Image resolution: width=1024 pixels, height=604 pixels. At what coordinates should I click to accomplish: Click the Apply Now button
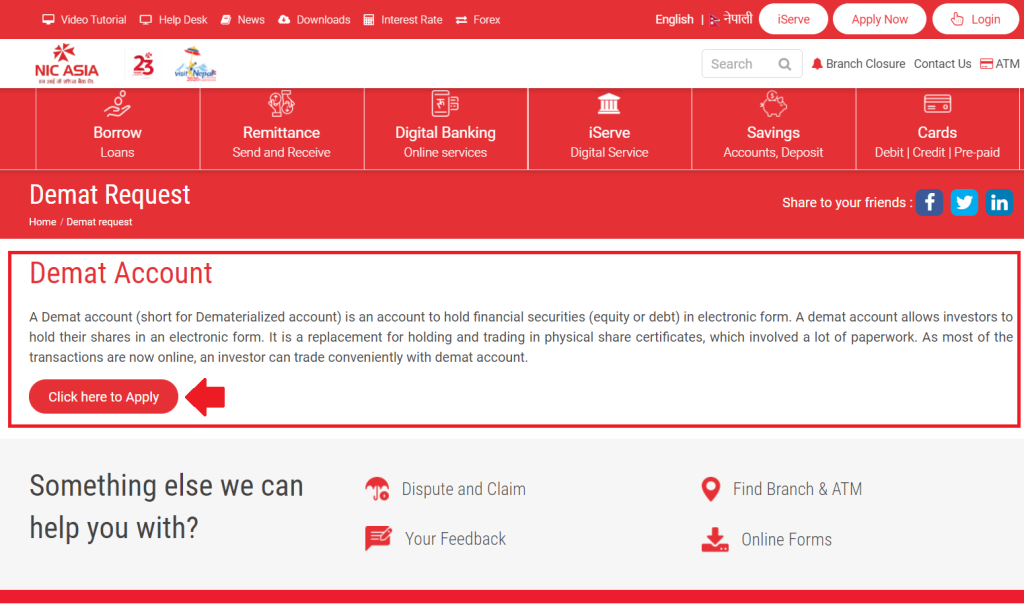[880, 19]
